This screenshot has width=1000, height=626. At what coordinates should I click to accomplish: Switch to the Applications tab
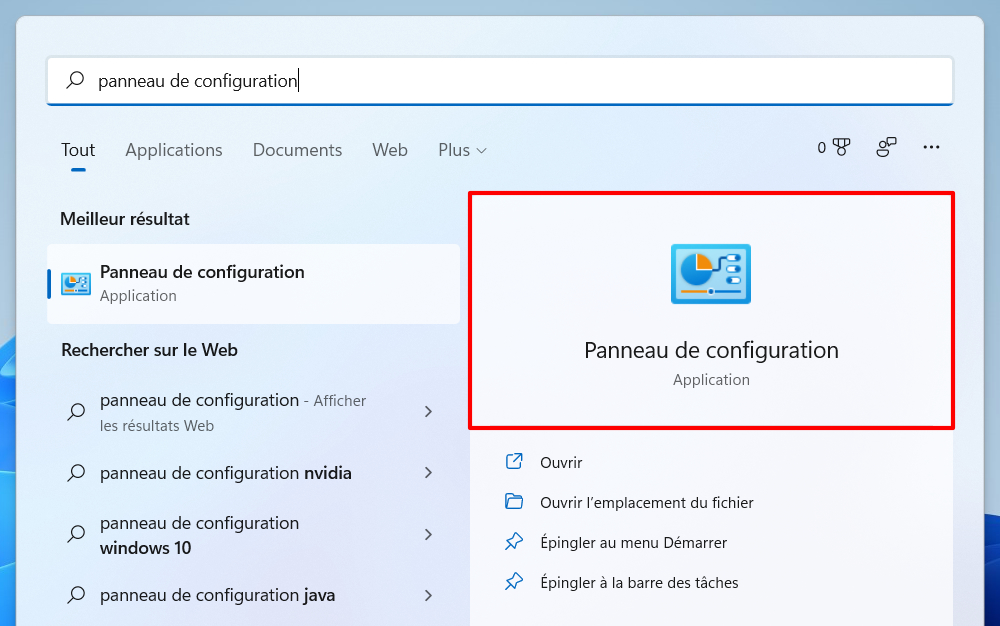tap(173, 150)
